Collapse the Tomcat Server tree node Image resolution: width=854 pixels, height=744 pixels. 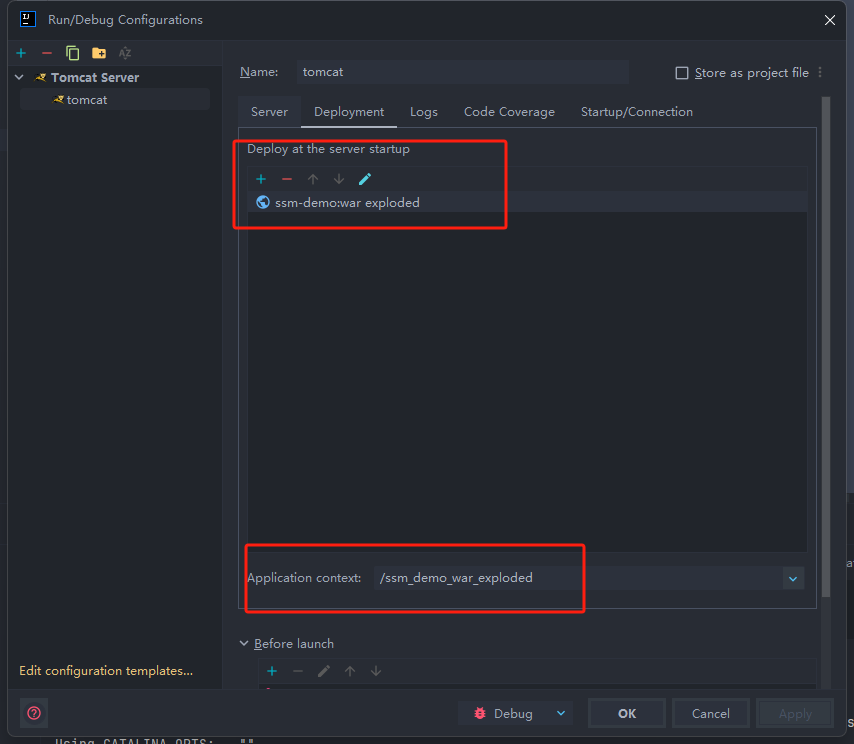19,78
